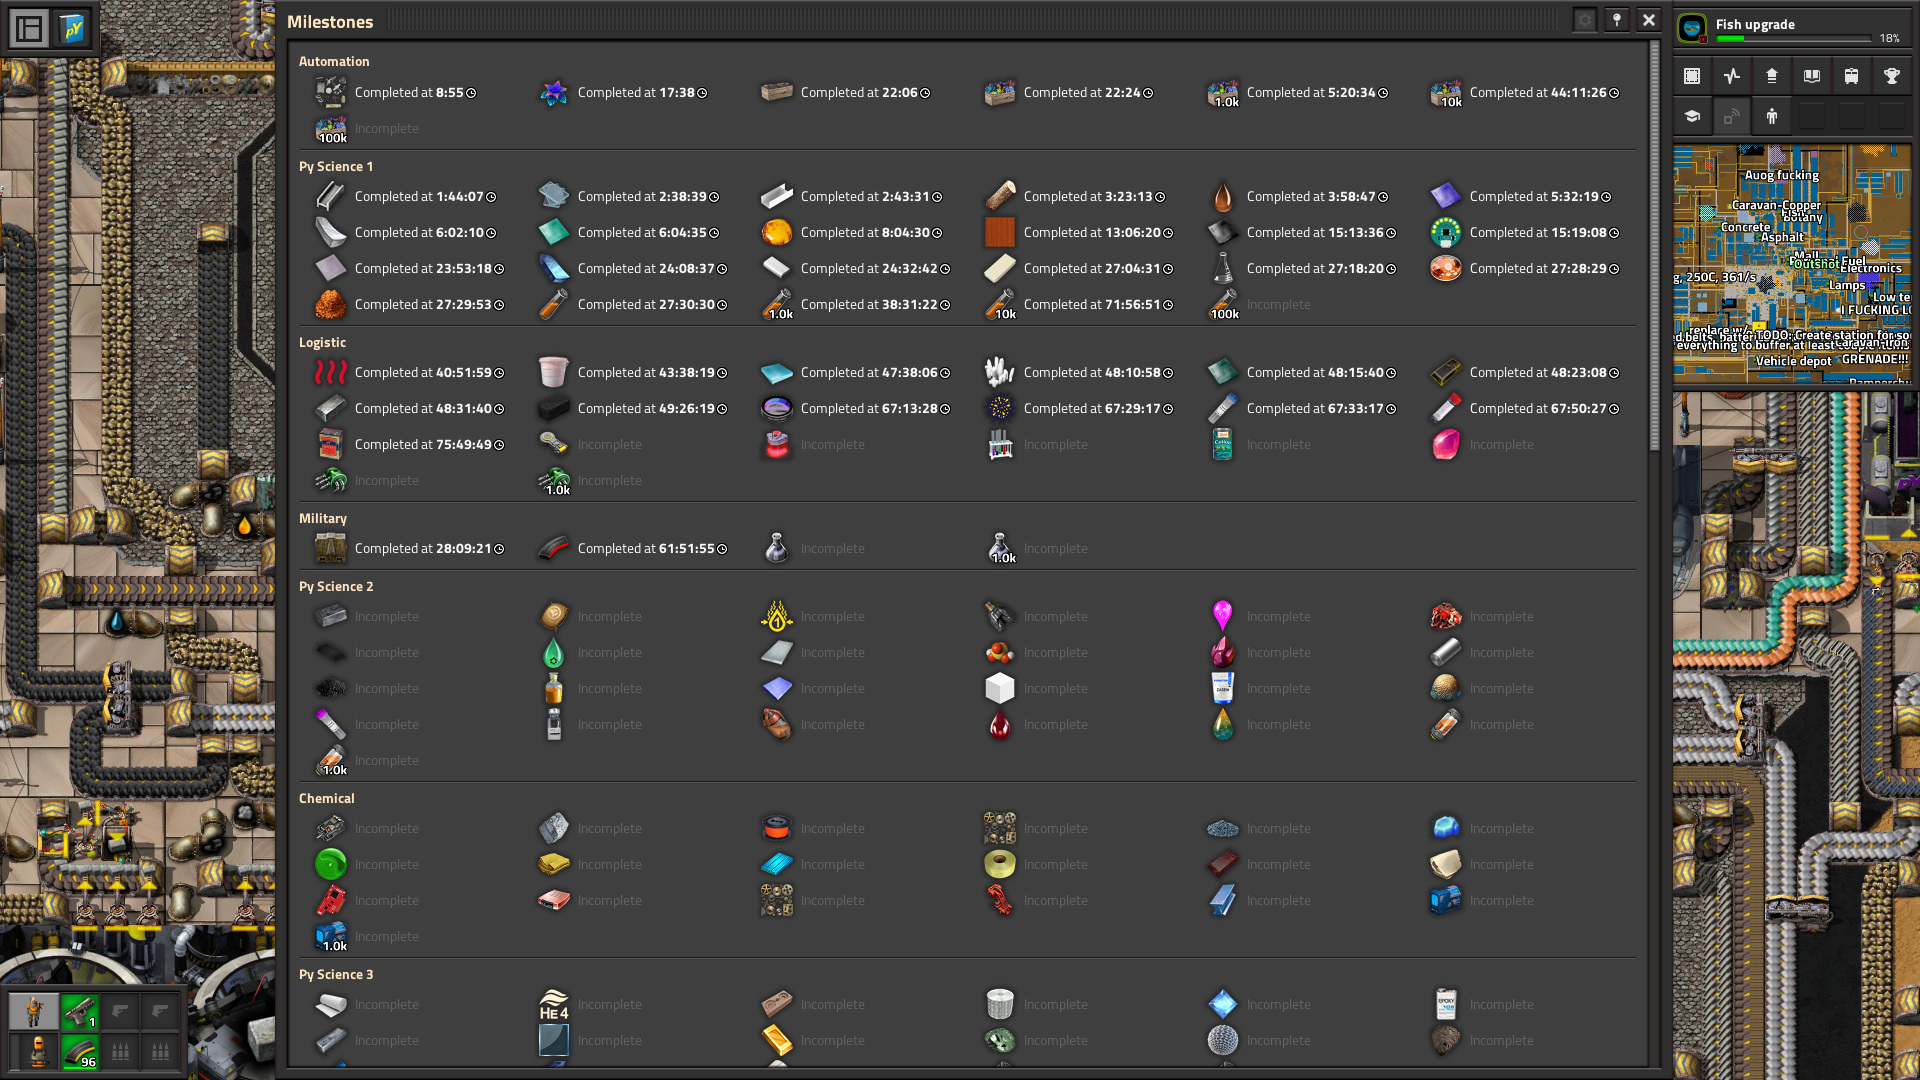Click the Py Science 1 section heading
The width and height of the screenshot is (1920, 1080).
pyautogui.click(x=336, y=166)
